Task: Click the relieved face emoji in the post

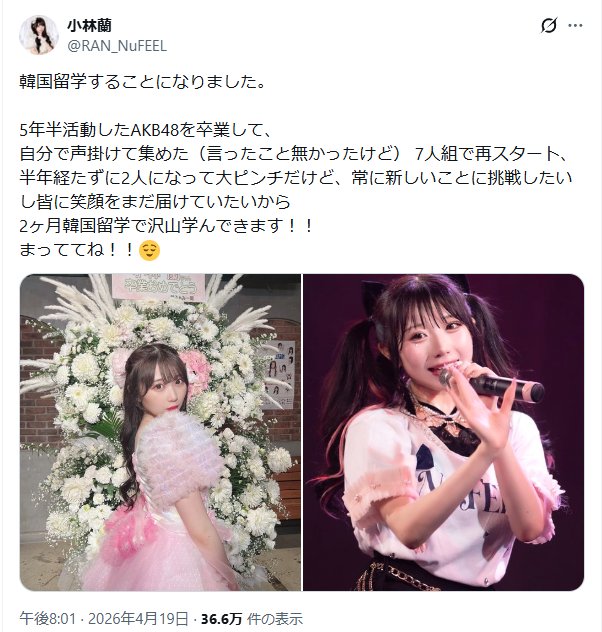Action: (x=149, y=250)
